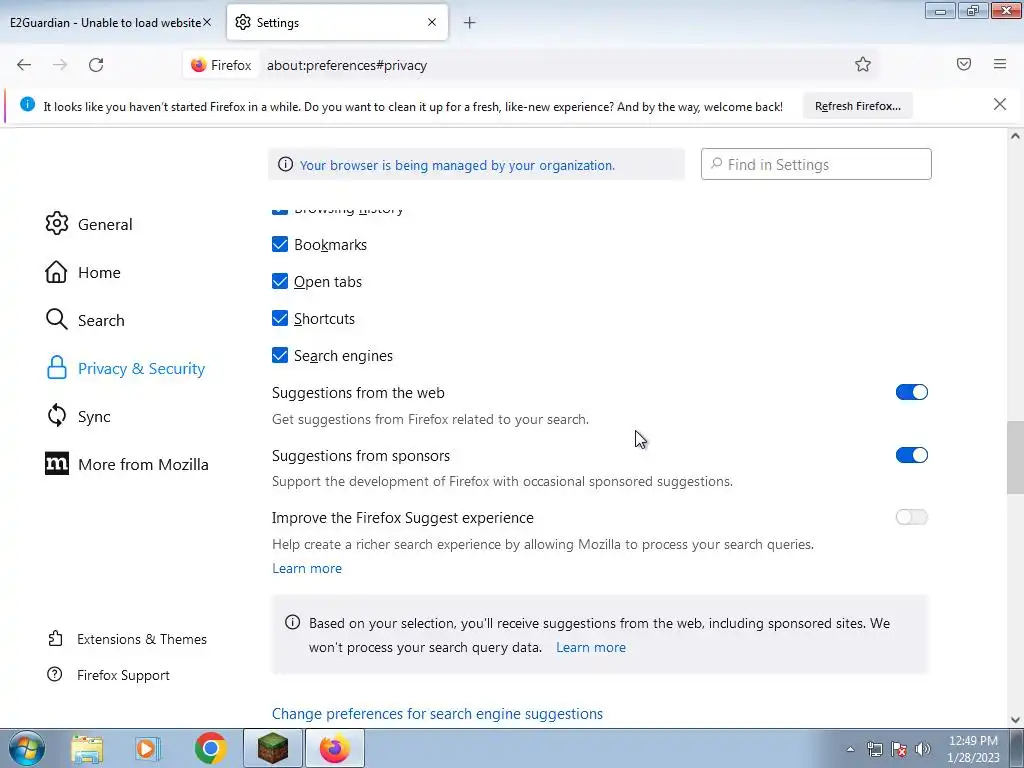This screenshot has height=768, width=1024.
Task: Click the General gear icon
Action: (x=57, y=223)
